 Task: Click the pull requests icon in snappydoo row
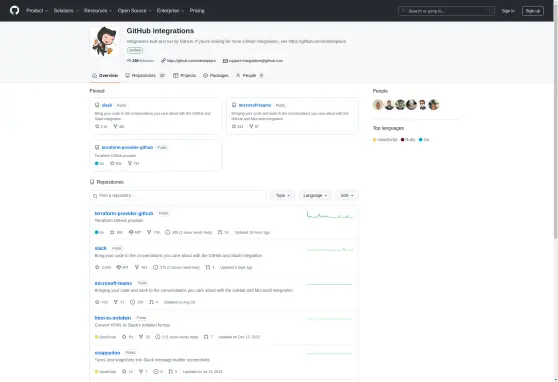click(170, 371)
